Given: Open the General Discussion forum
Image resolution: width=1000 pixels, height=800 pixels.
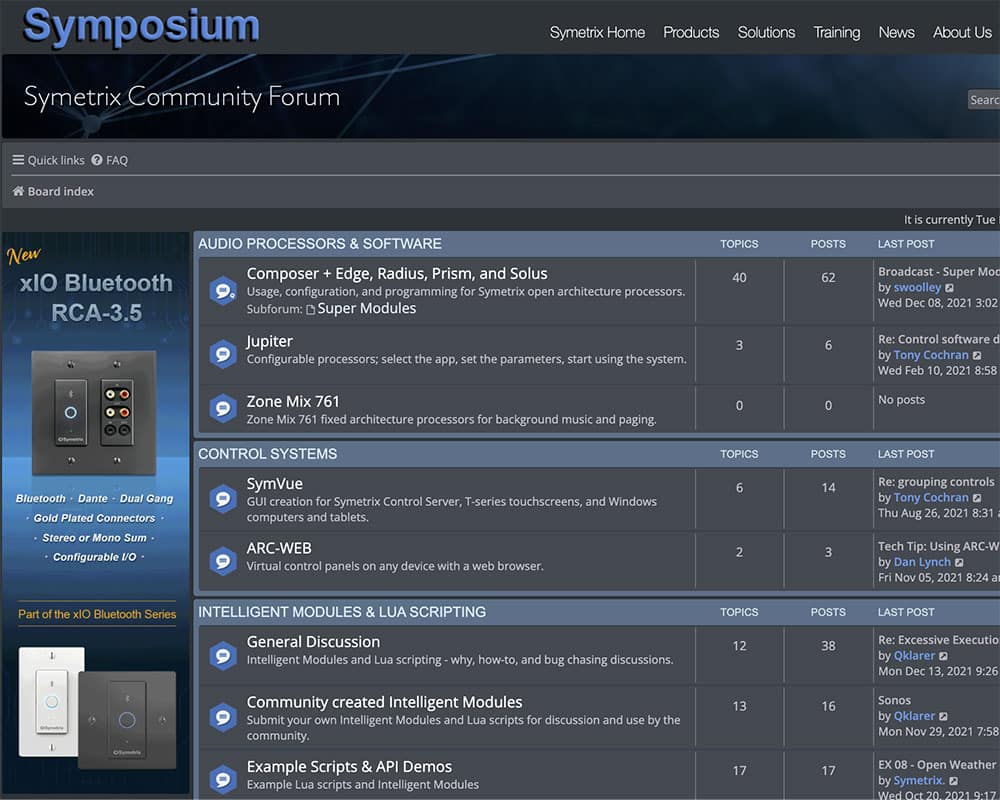Looking at the screenshot, I should 313,642.
